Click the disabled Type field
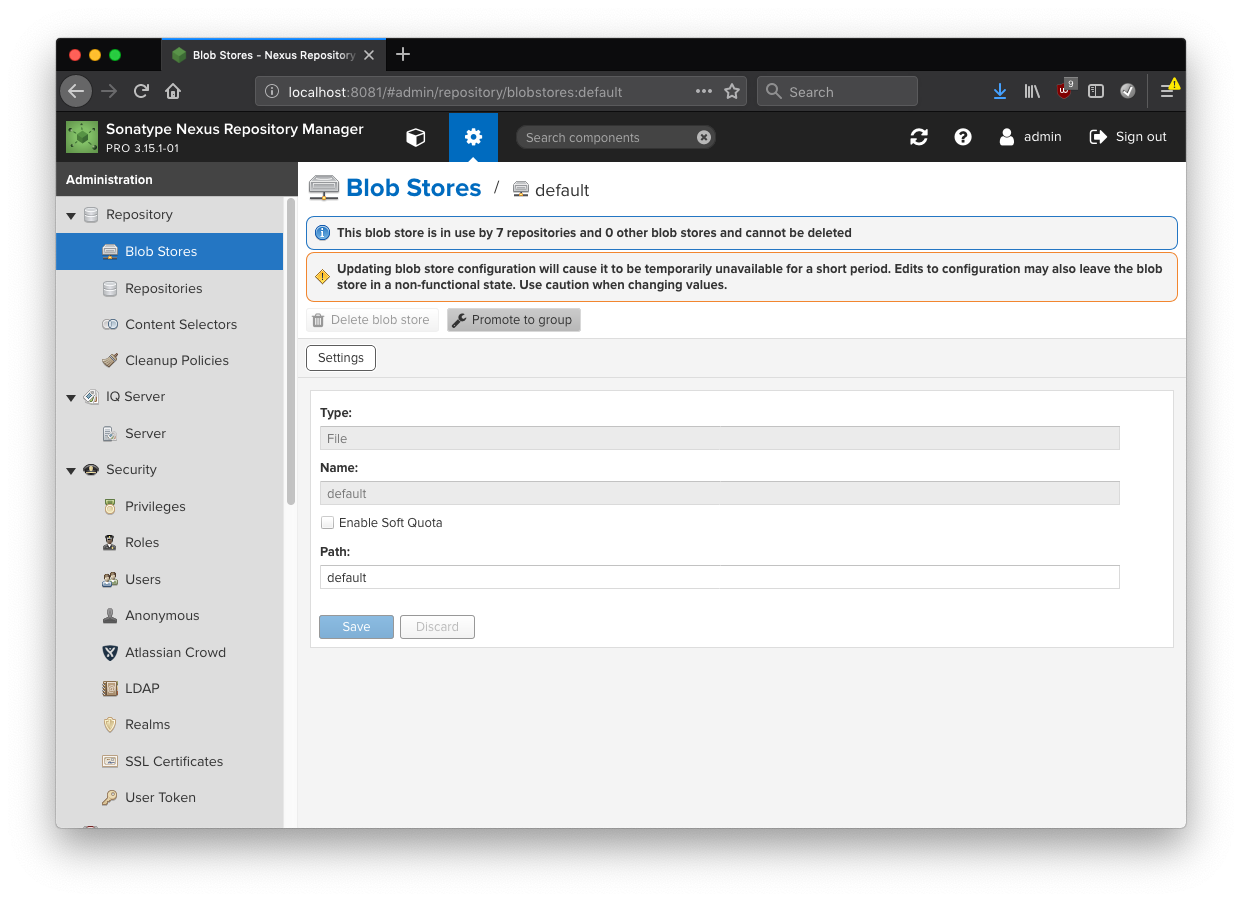1242x902 pixels. [x=720, y=438]
